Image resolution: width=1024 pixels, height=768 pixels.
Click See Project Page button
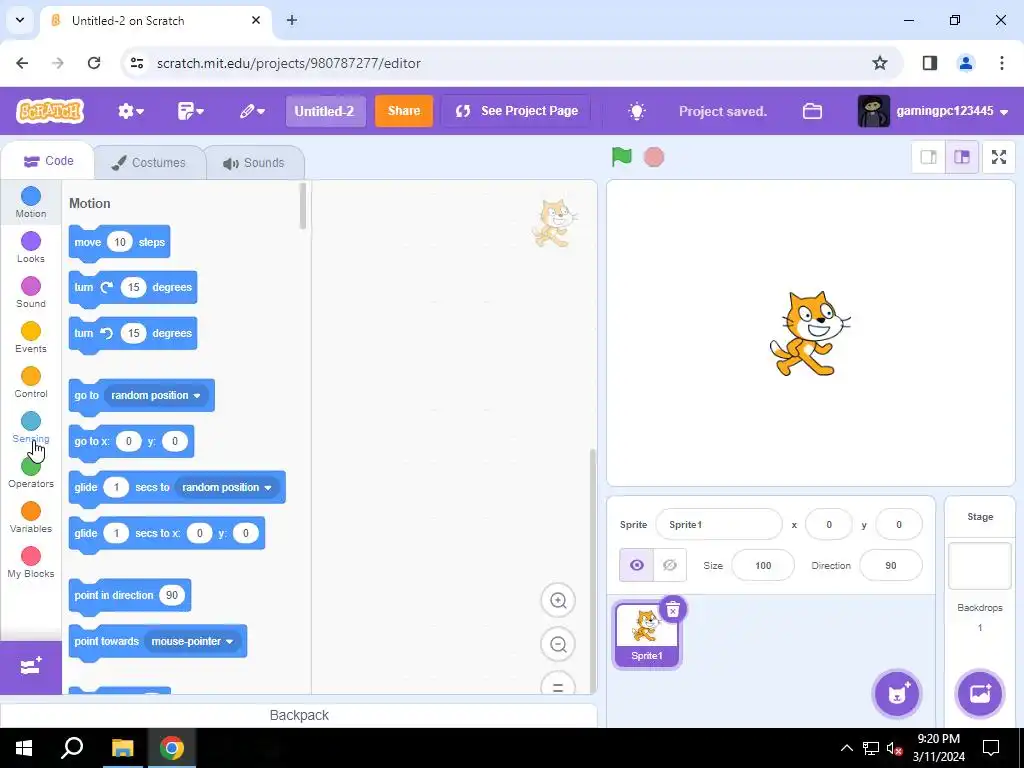[x=516, y=111]
